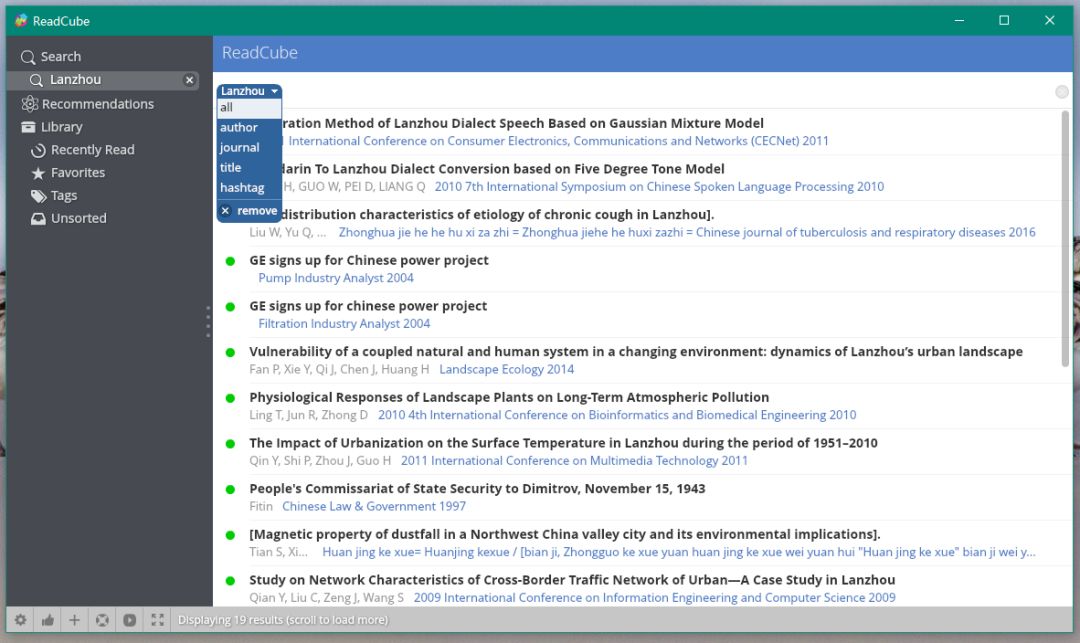Open 'Vulnerability of a coupled natural' article
Viewport: 1080px width, 643px height.
click(636, 351)
